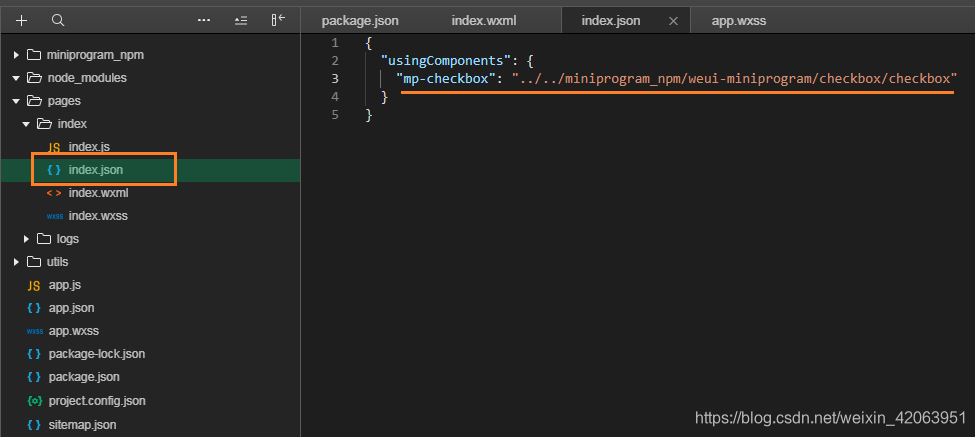Click line number 5 in the gutter
This screenshot has height=437, width=975.
(335, 114)
